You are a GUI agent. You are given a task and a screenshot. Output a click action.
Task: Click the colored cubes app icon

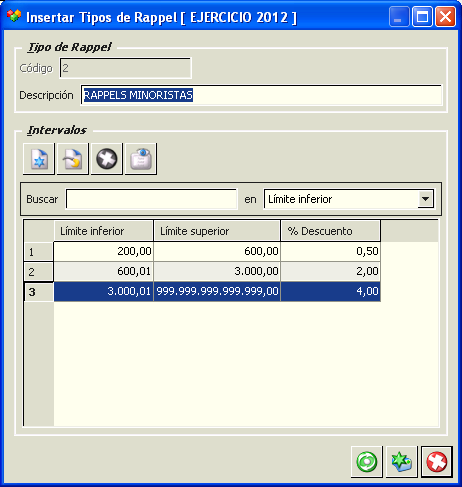[x=14, y=16]
